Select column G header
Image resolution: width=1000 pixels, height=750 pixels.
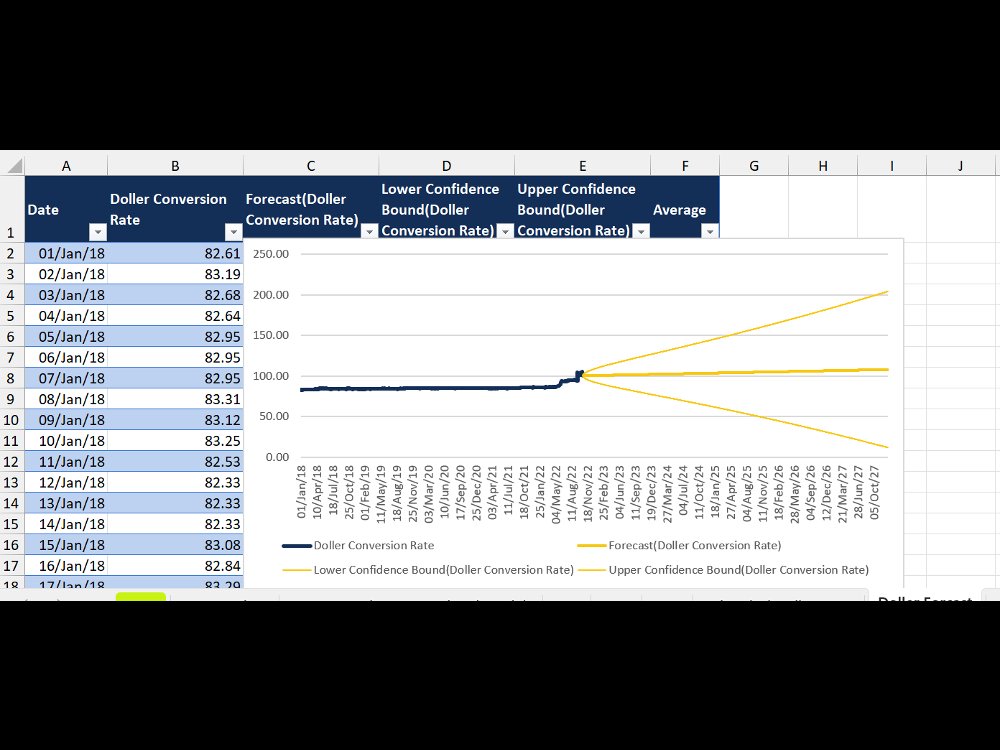pos(754,166)
